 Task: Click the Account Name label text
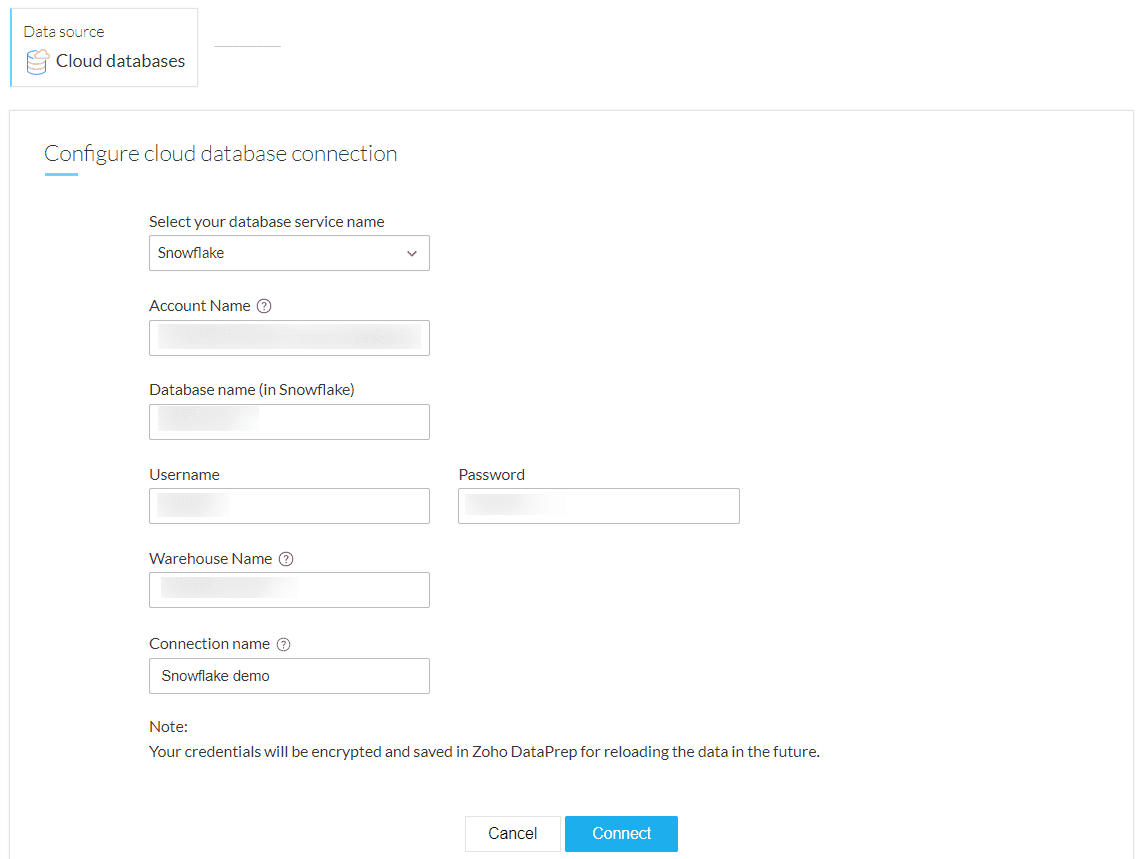click(200, 306)
